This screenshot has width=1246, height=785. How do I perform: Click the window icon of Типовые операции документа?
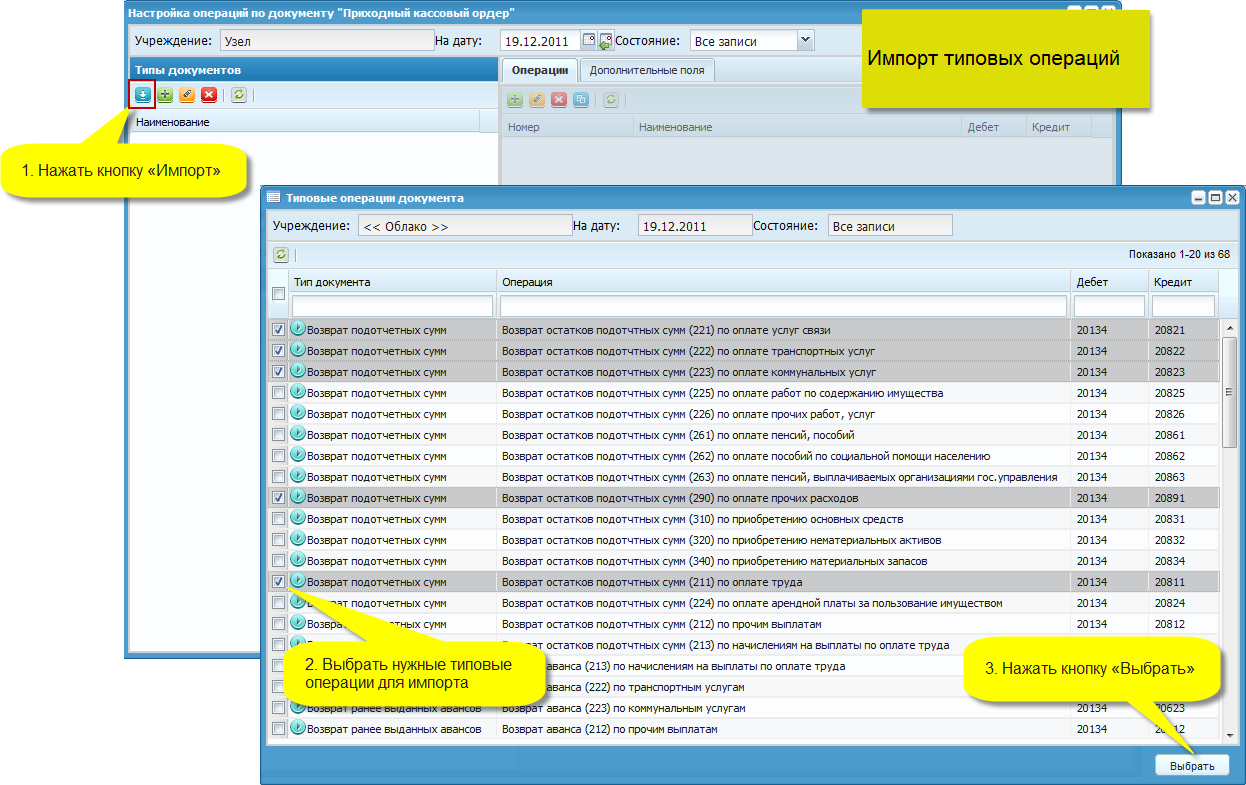273,198
